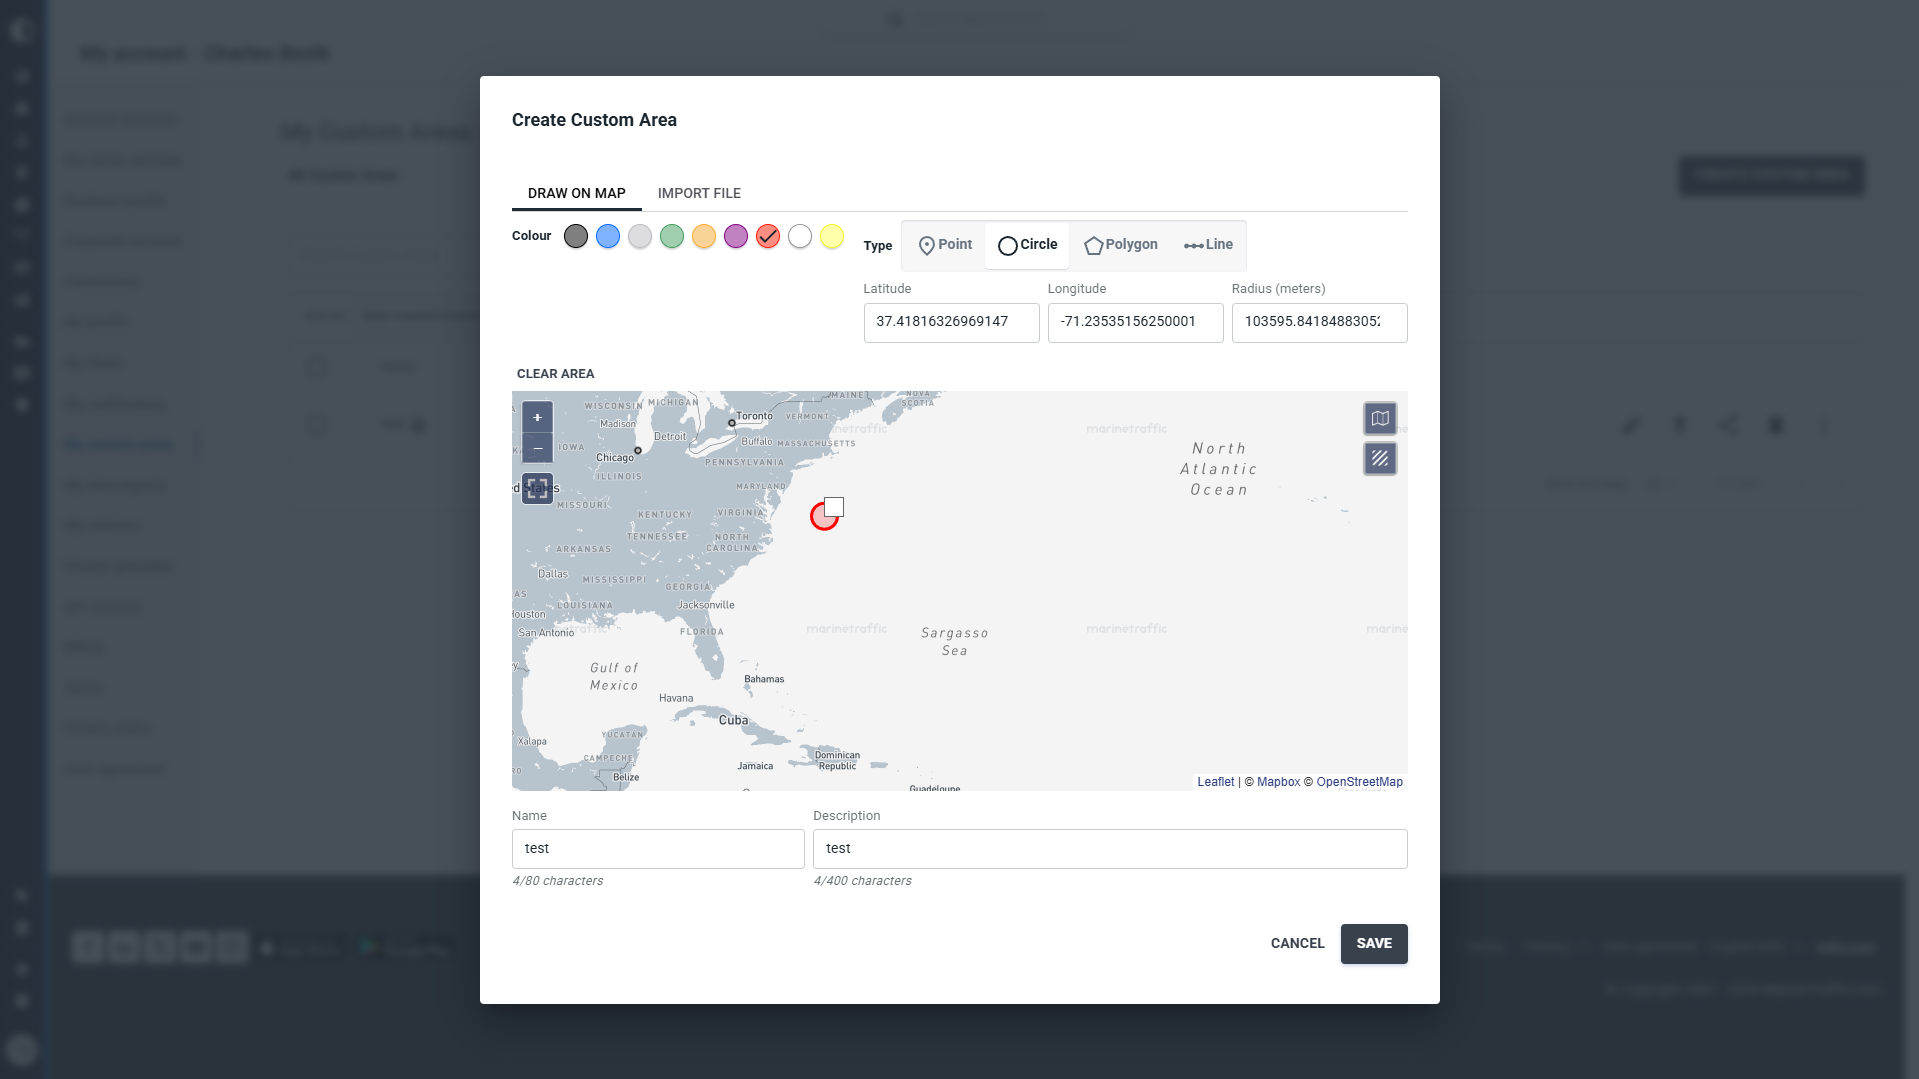Zoom out on the map
1919x1079 pixels.
point(537,447)
